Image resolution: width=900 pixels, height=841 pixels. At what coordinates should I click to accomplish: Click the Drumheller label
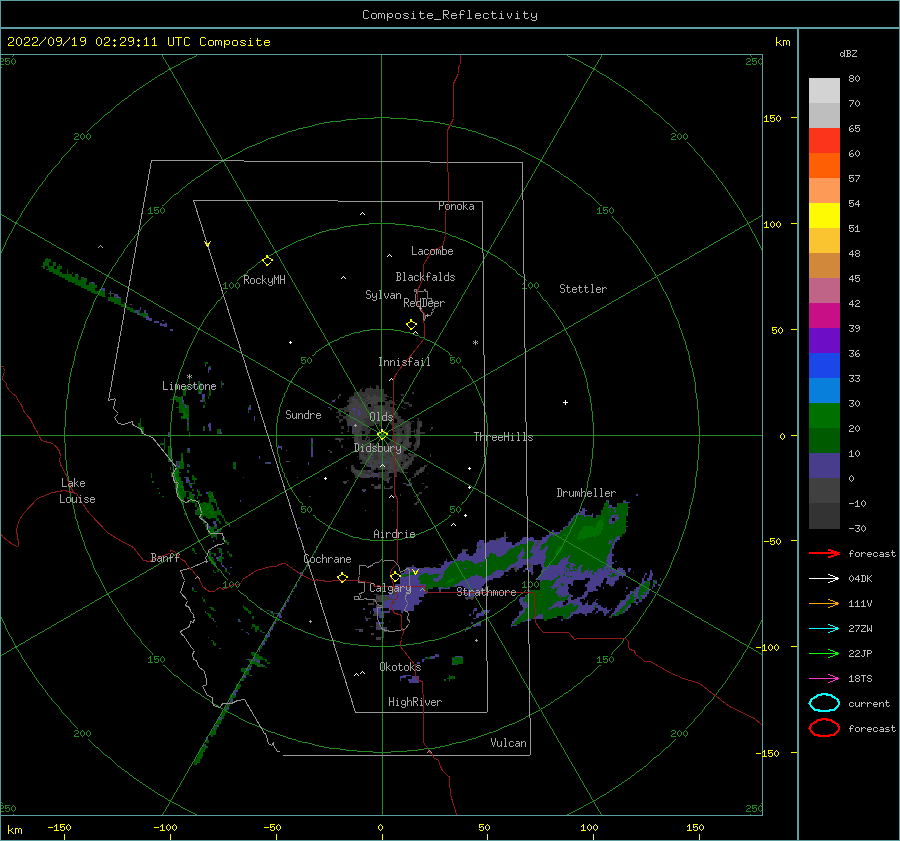[x=586, y=493]
